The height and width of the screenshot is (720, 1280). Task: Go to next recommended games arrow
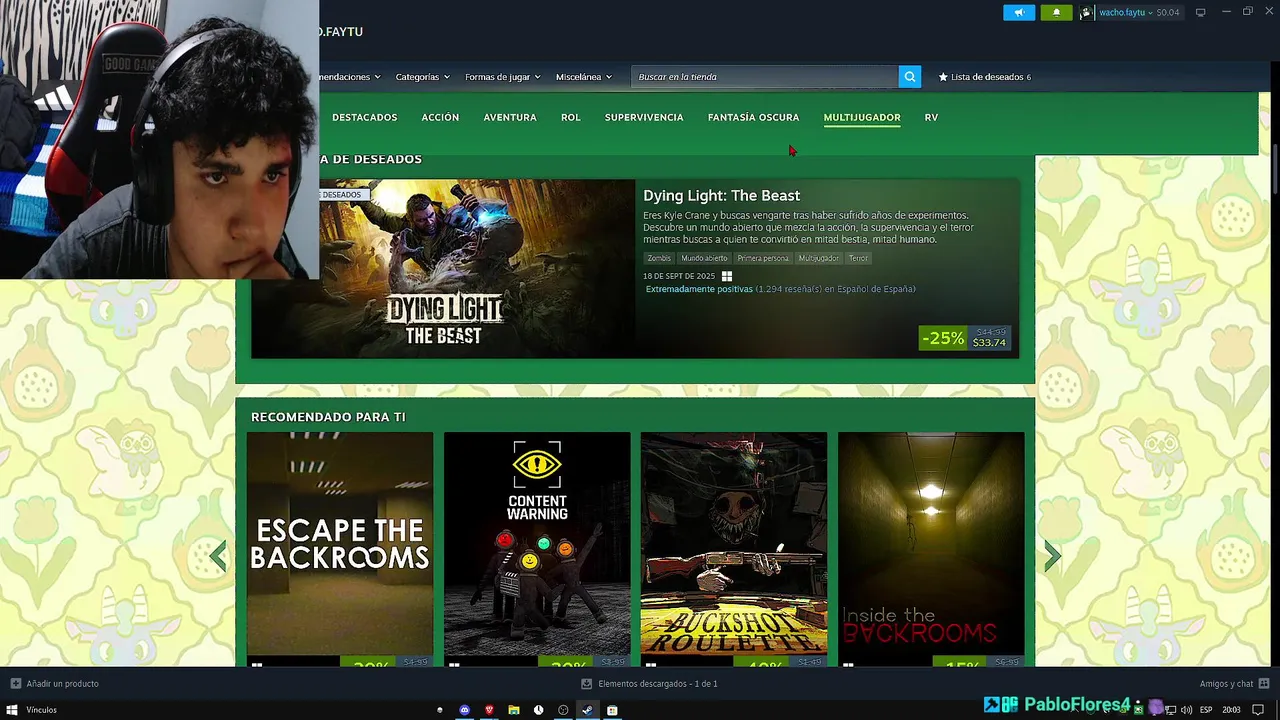click(1052, 556)
